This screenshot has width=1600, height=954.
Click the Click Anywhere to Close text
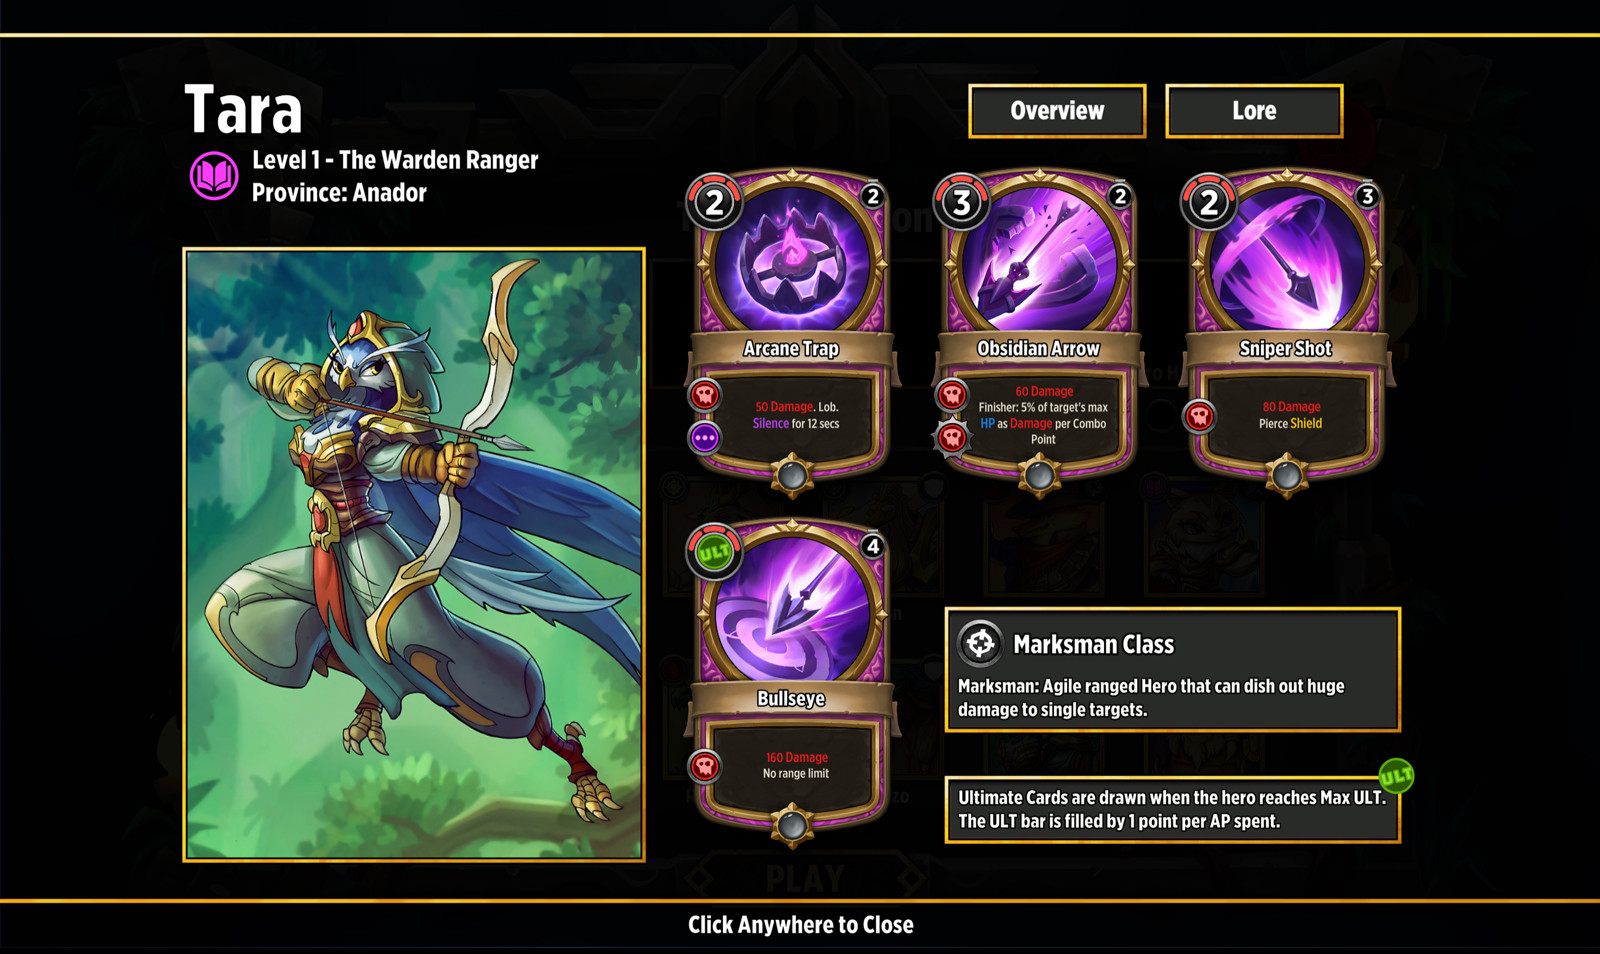[801, 925]
